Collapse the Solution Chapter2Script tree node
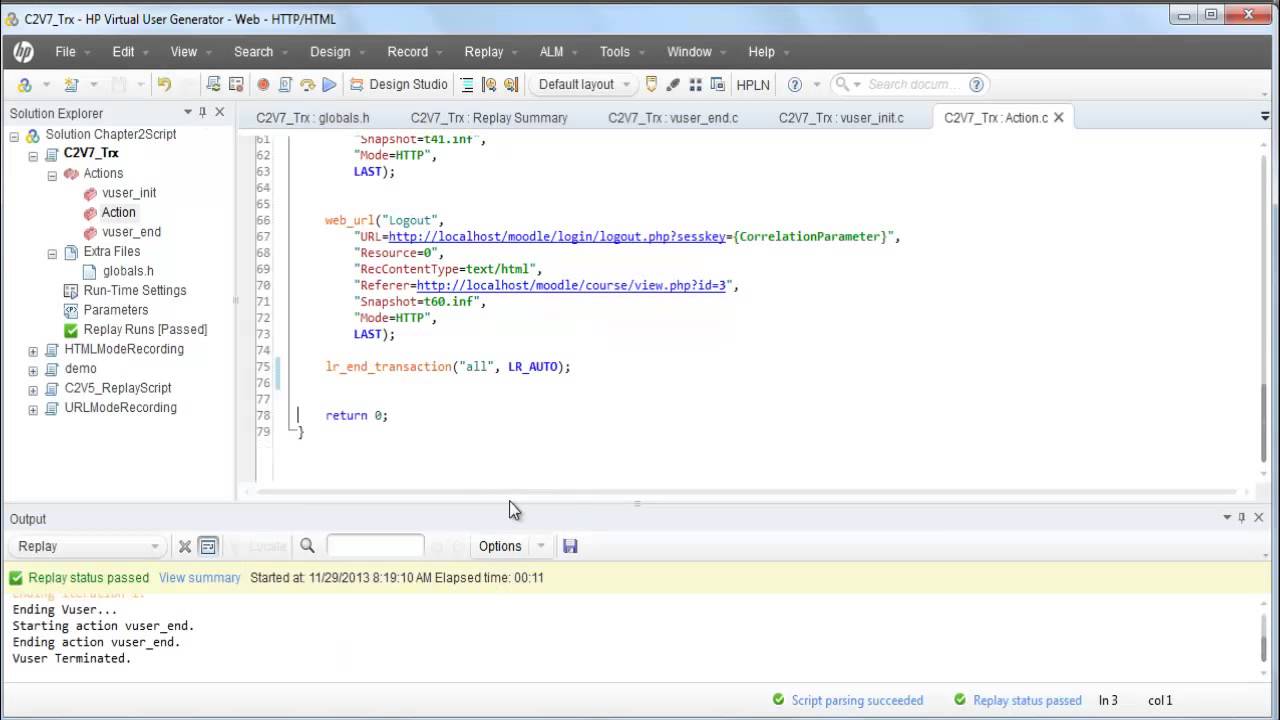Image resolution: width=1280 pixels, height=720 pixels. click(x=14, y=135)
